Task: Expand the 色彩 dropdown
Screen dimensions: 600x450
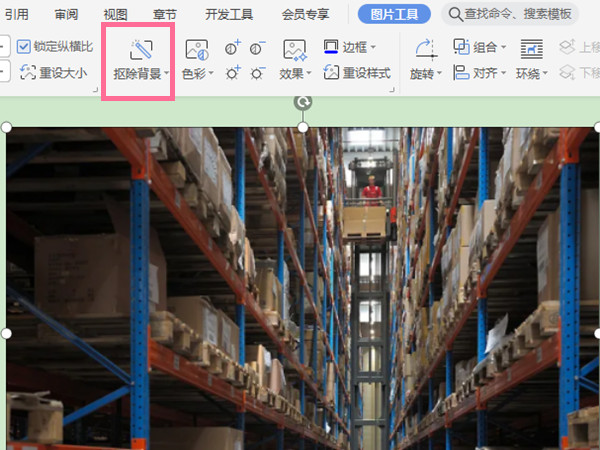Action: point(211,73)
